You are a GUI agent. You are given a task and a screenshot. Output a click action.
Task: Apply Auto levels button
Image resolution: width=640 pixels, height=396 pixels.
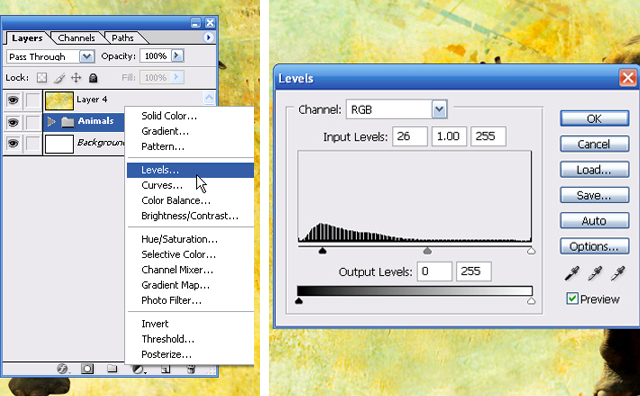(594, 220)
